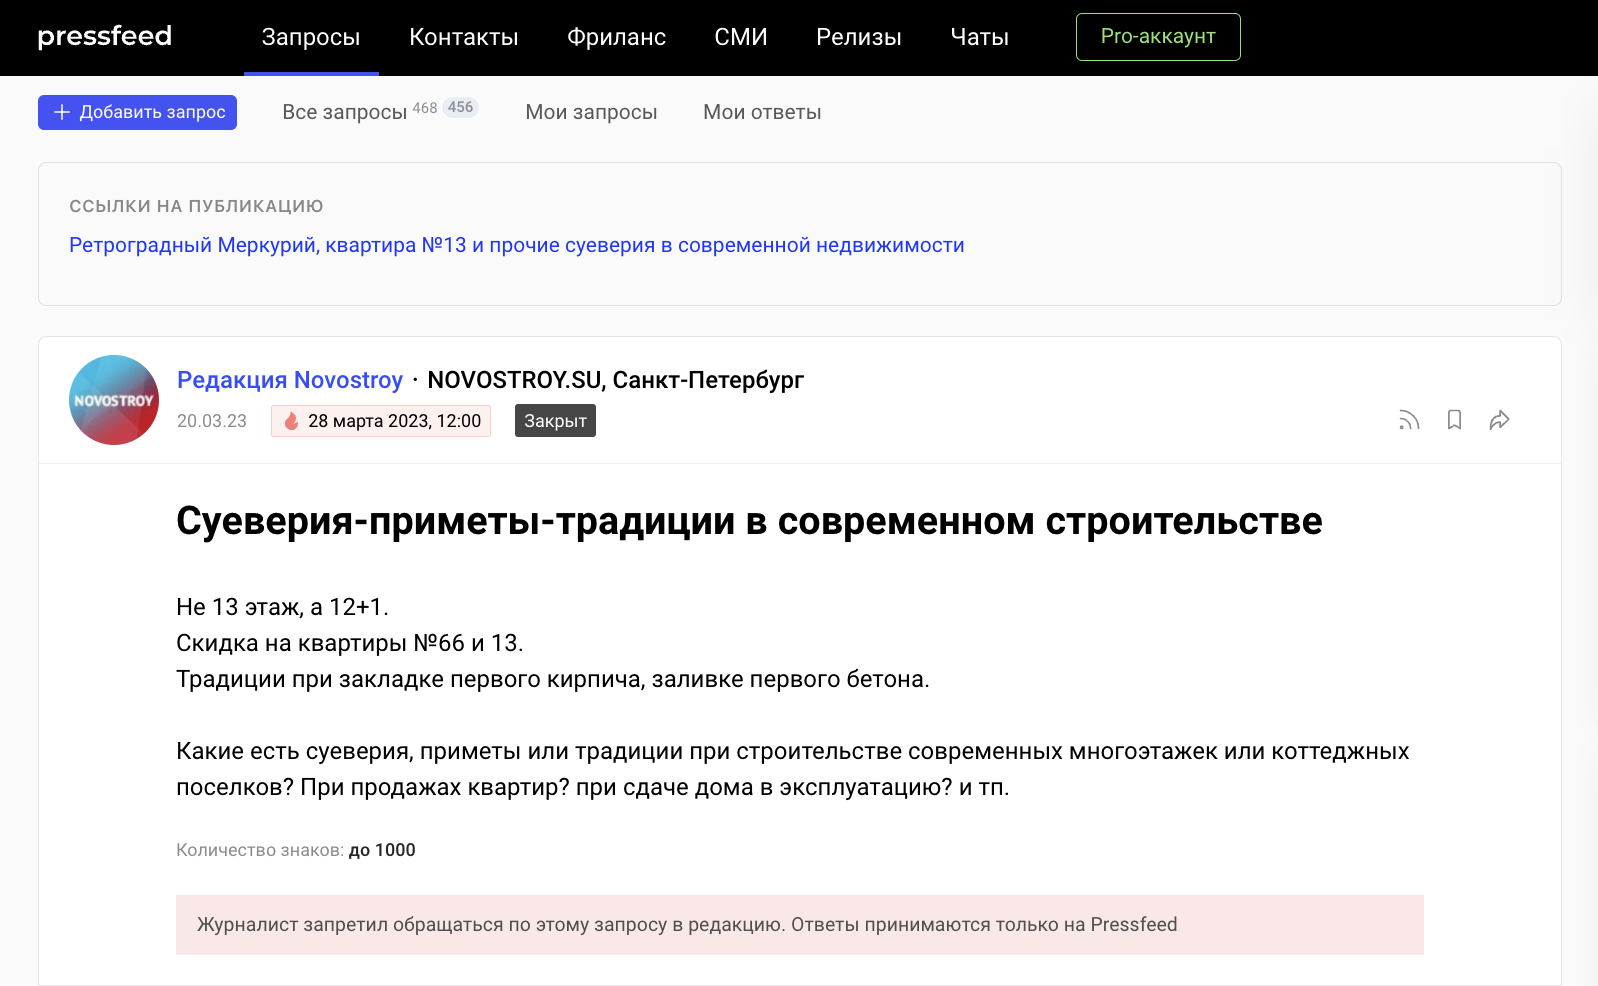The width and height of the screenshot is (1598, 986).
Task: Click the pressfeed logo
Action: point(105,37)
